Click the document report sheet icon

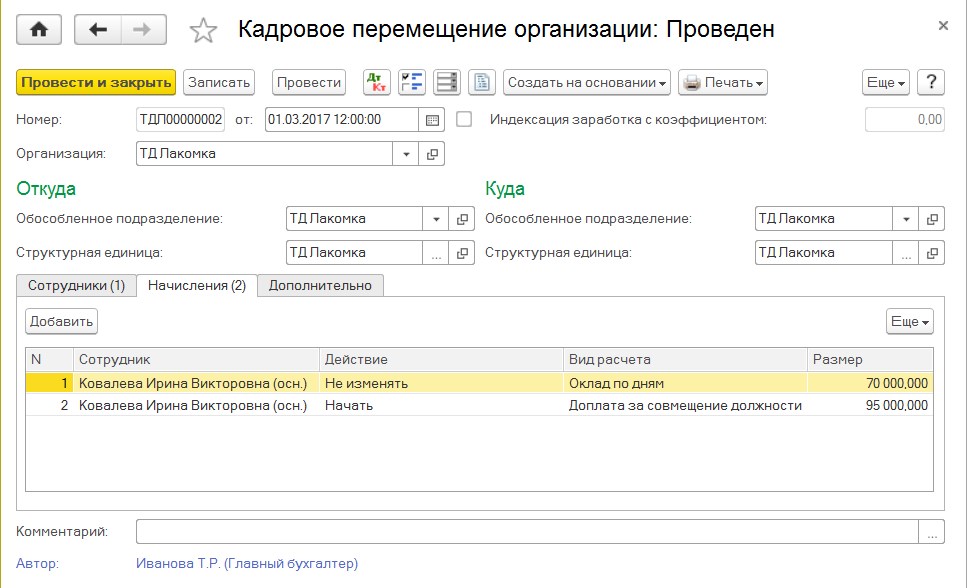pyautogui.click(x=482, y=82)
